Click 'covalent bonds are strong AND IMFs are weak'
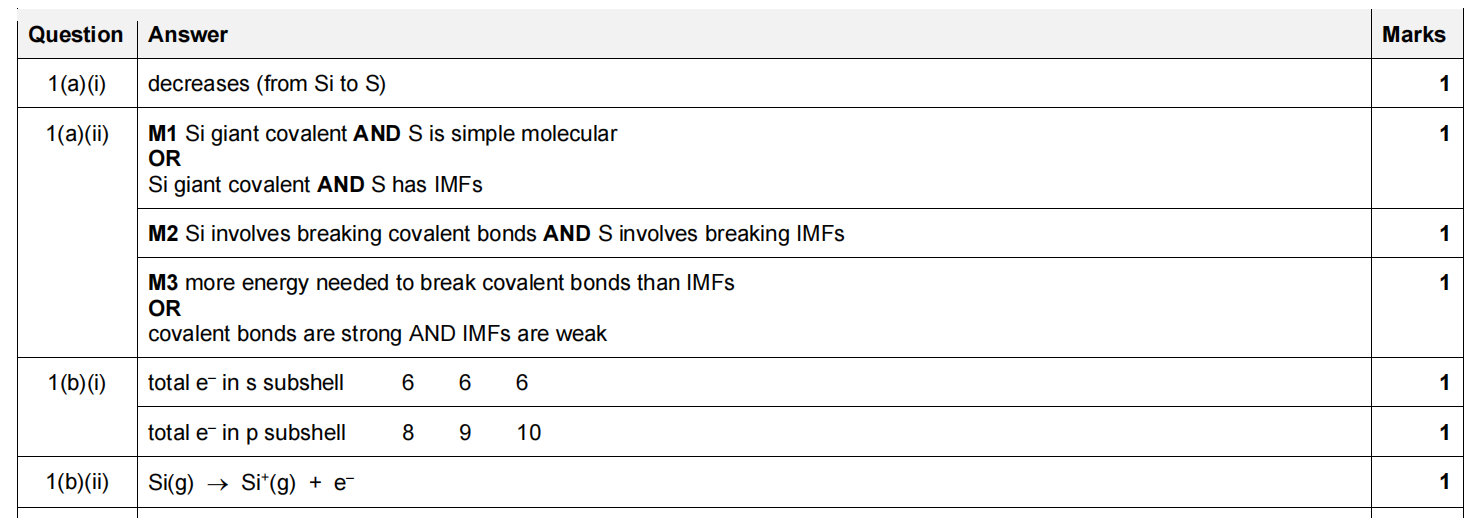 pyautogui.click(x=377, y=334)
